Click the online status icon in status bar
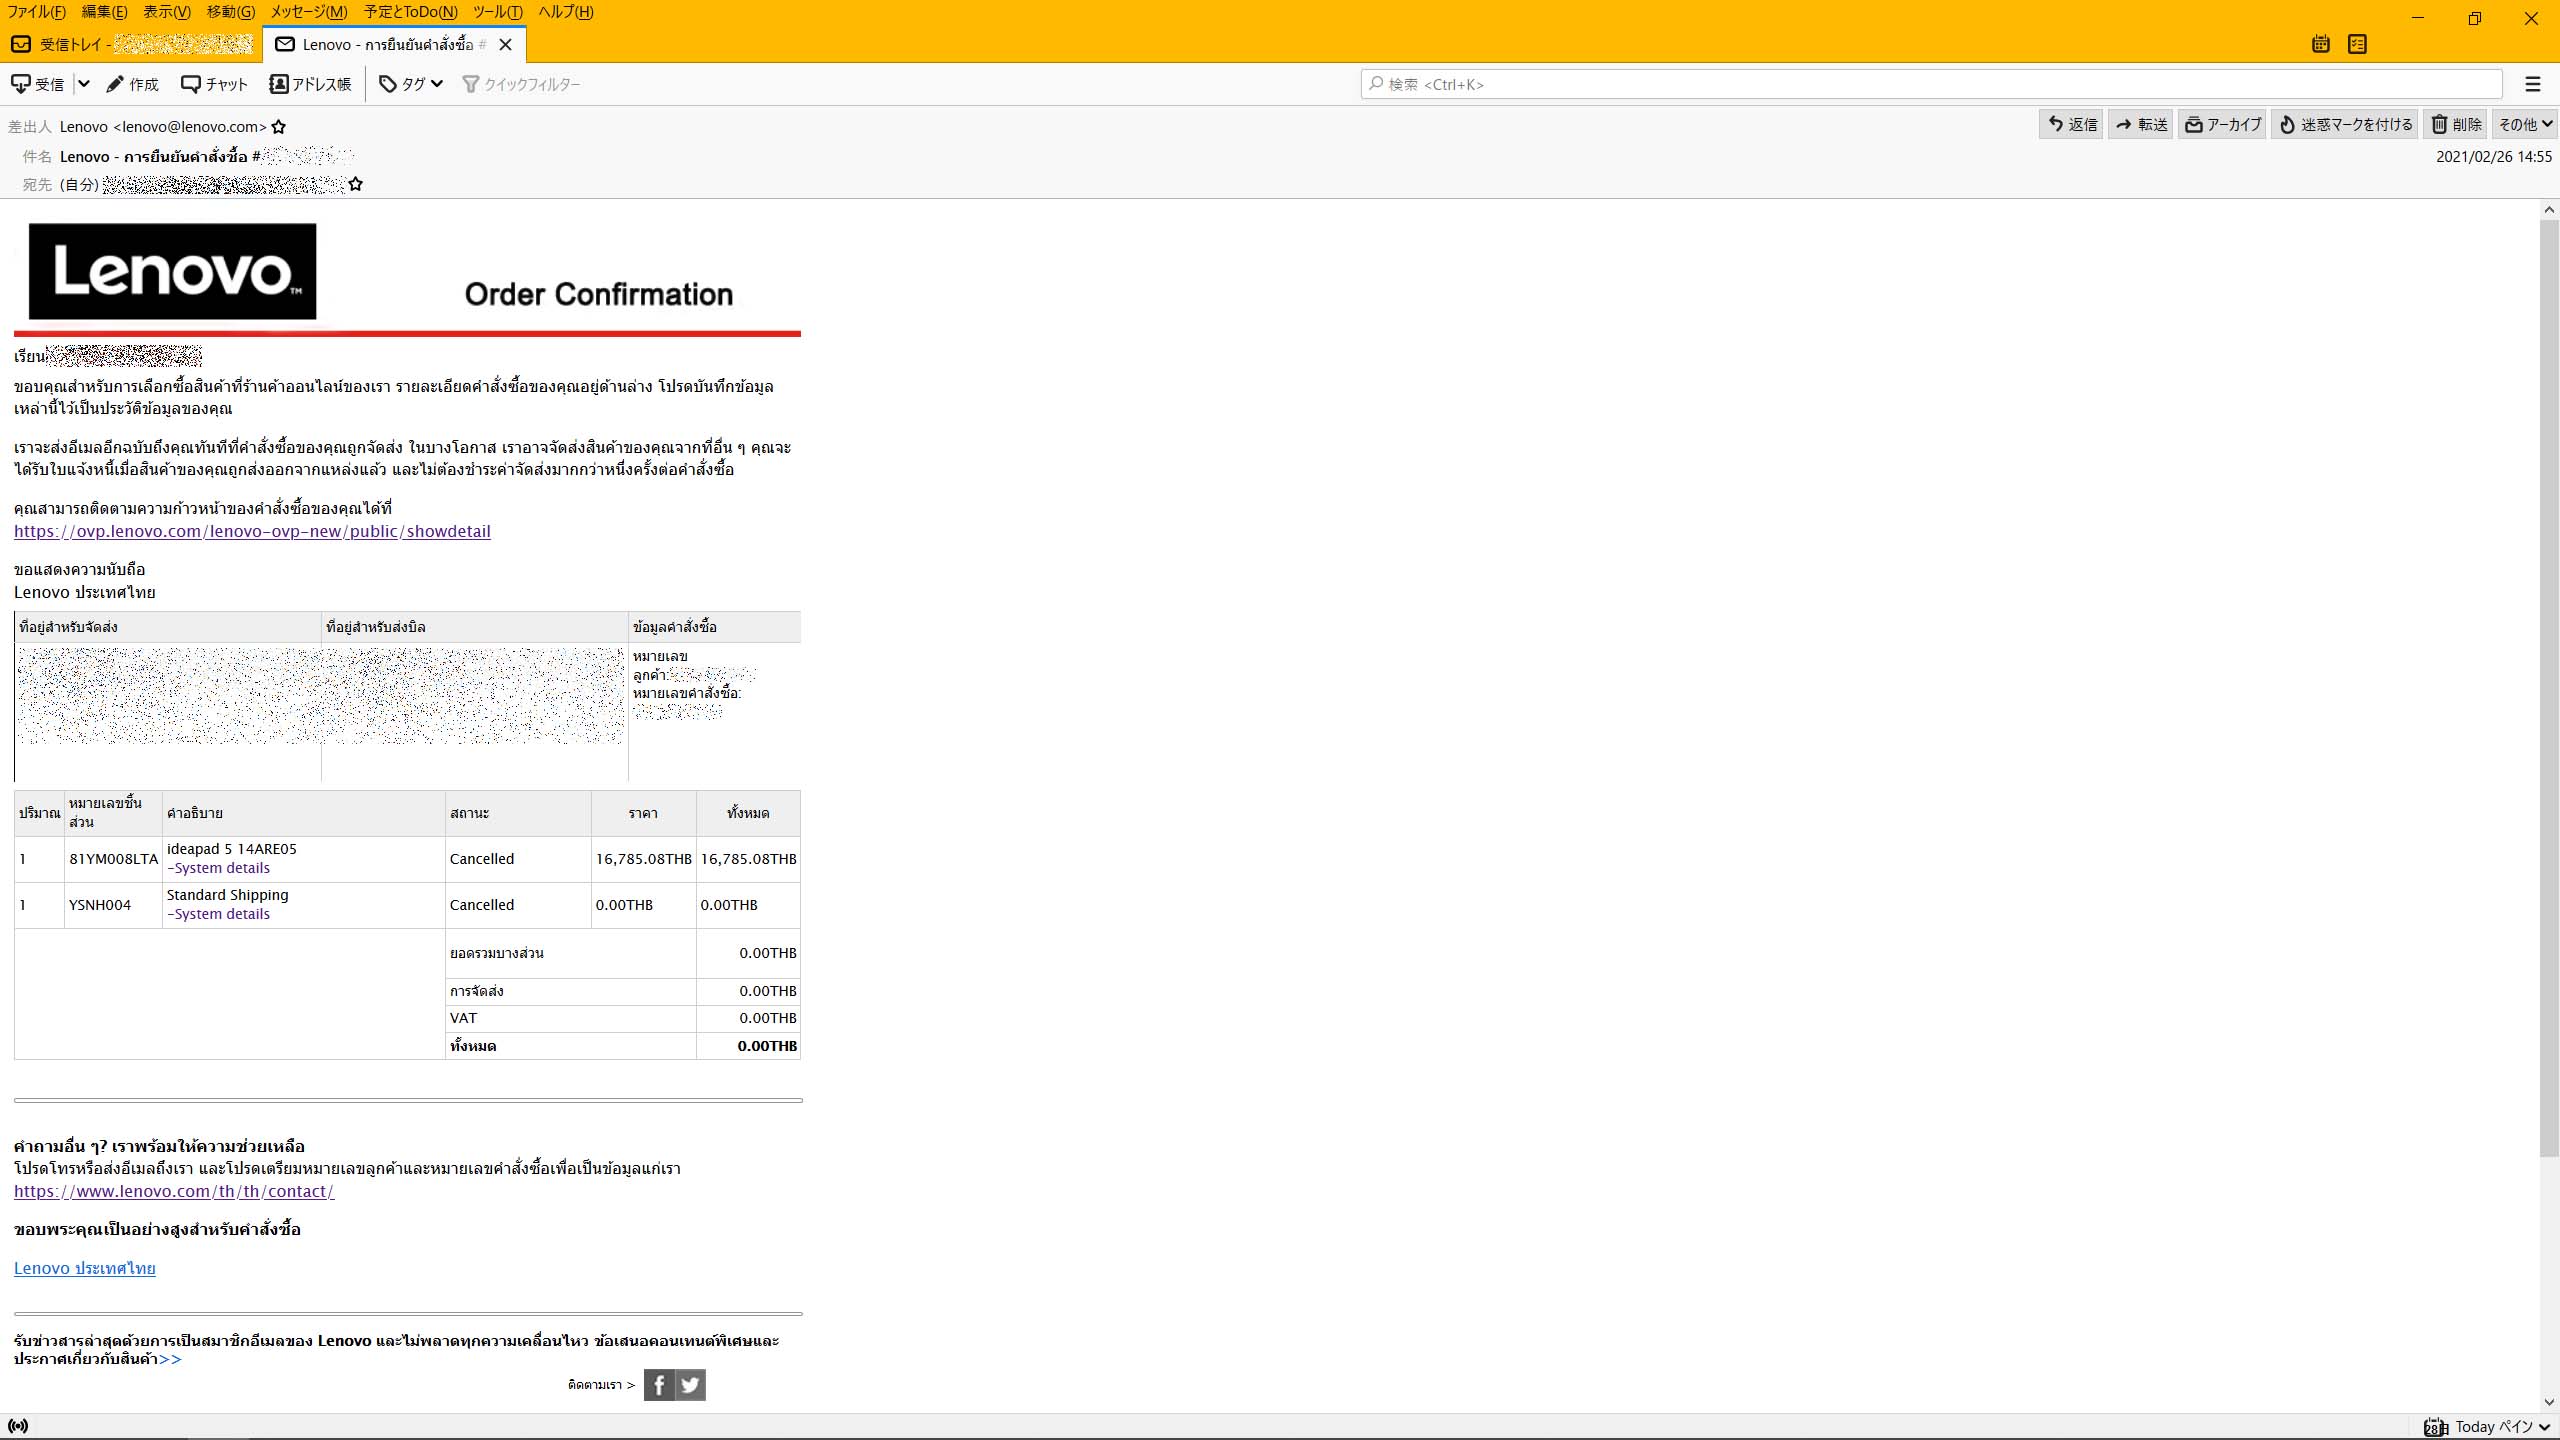Image resolution: width=2560 pixels, height=1440 pixels. pos(18,1426)
